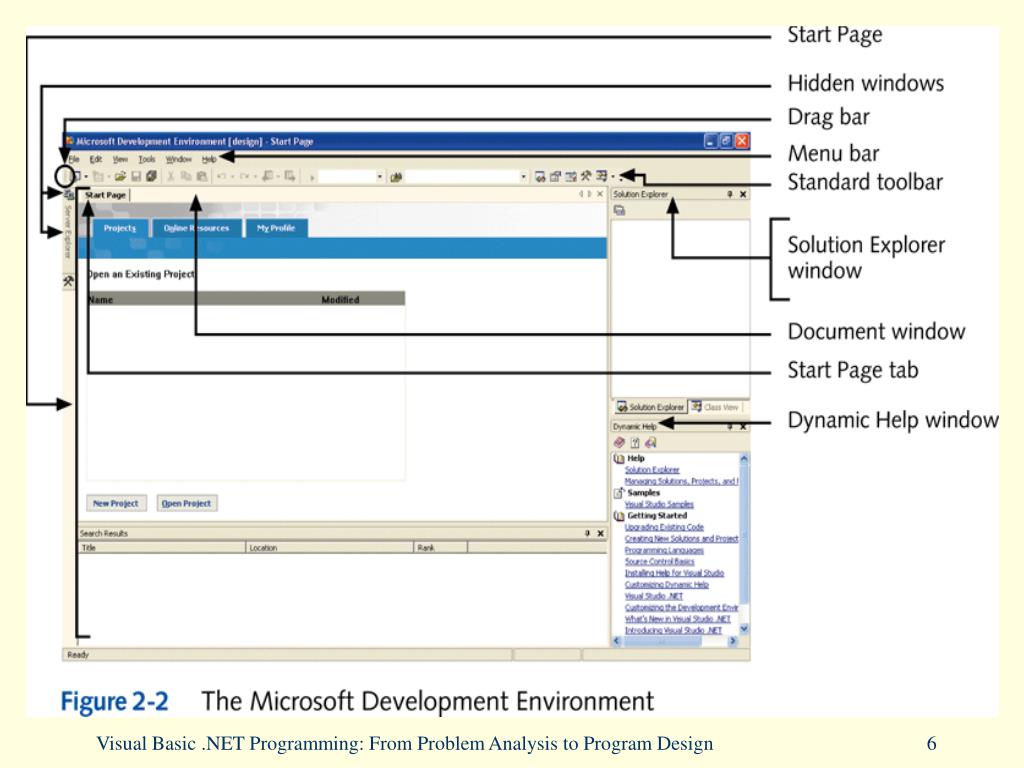The image size is (1024, 768).
Task: Click the Navigate Forward toolbar icon
Action: [x=289, y=176]
